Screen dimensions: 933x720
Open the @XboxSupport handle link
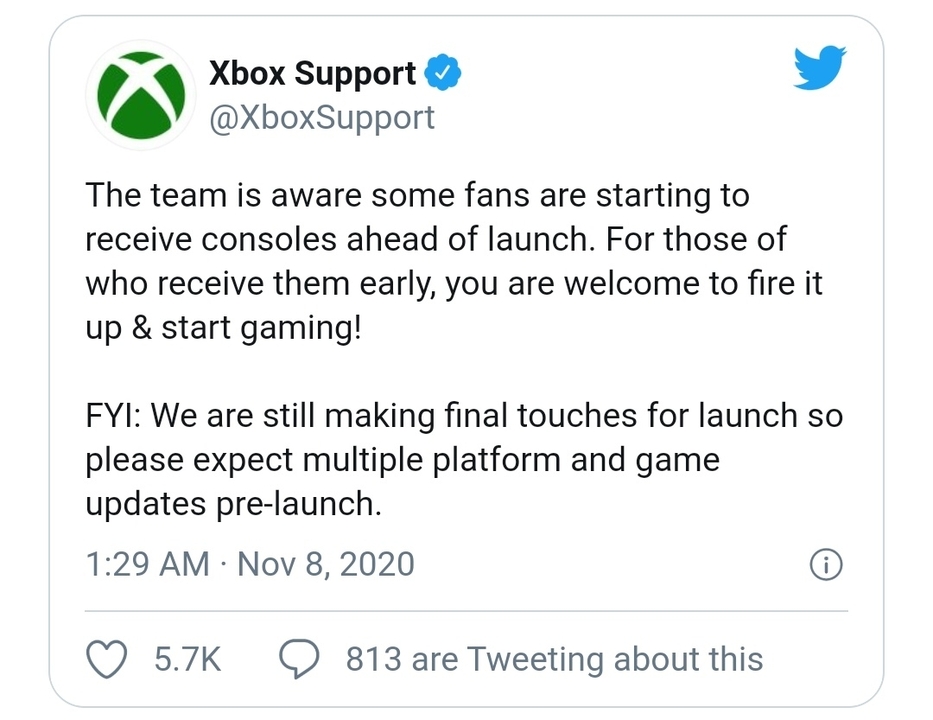pyautogui.click(x=322, y=118)
